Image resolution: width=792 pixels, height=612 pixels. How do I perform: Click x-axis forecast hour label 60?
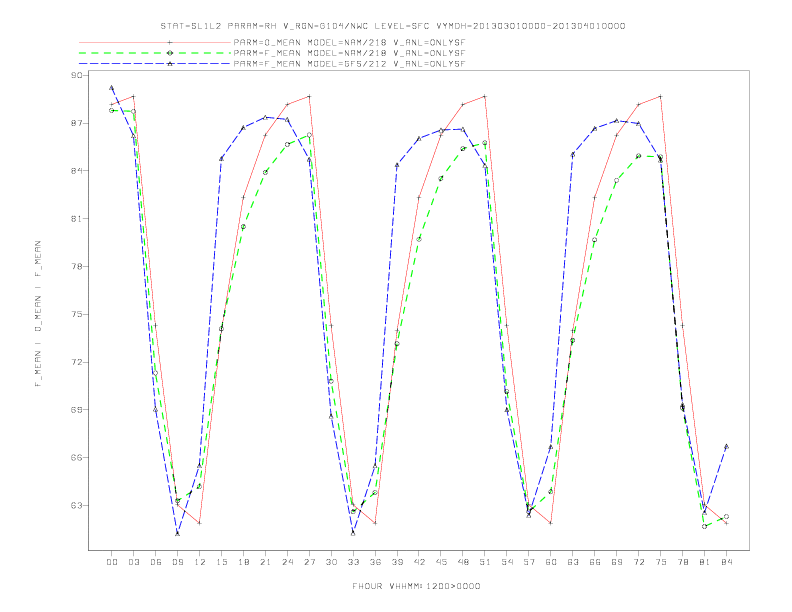[551, 562]
